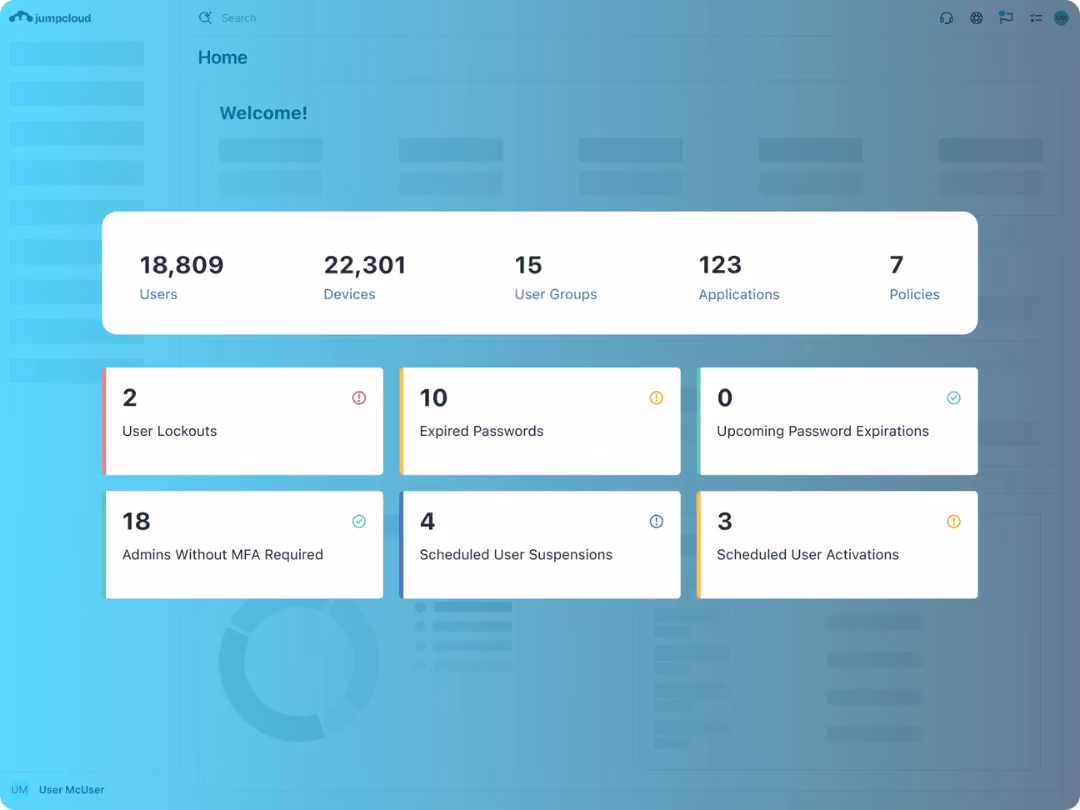Viewport: 1080px width, 810px height.
Task: Click the UM avatar beside User McUser
Action: pyautogui.click(x=19, y=789)
